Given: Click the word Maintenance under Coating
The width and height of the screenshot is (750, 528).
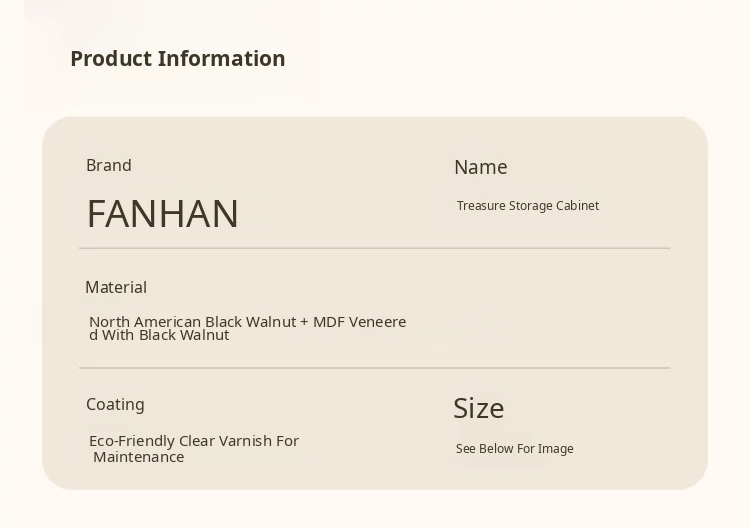Looking at the screenshot, I should 138,457.
